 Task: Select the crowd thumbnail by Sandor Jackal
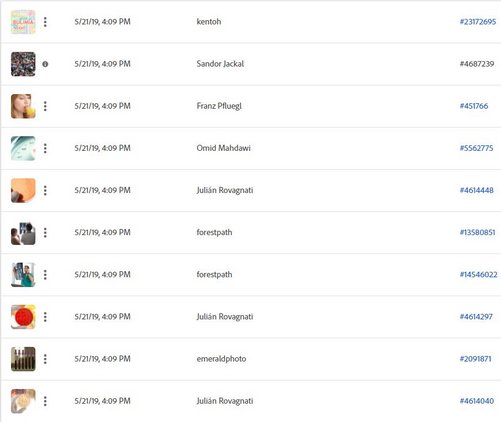click(23, 64)
